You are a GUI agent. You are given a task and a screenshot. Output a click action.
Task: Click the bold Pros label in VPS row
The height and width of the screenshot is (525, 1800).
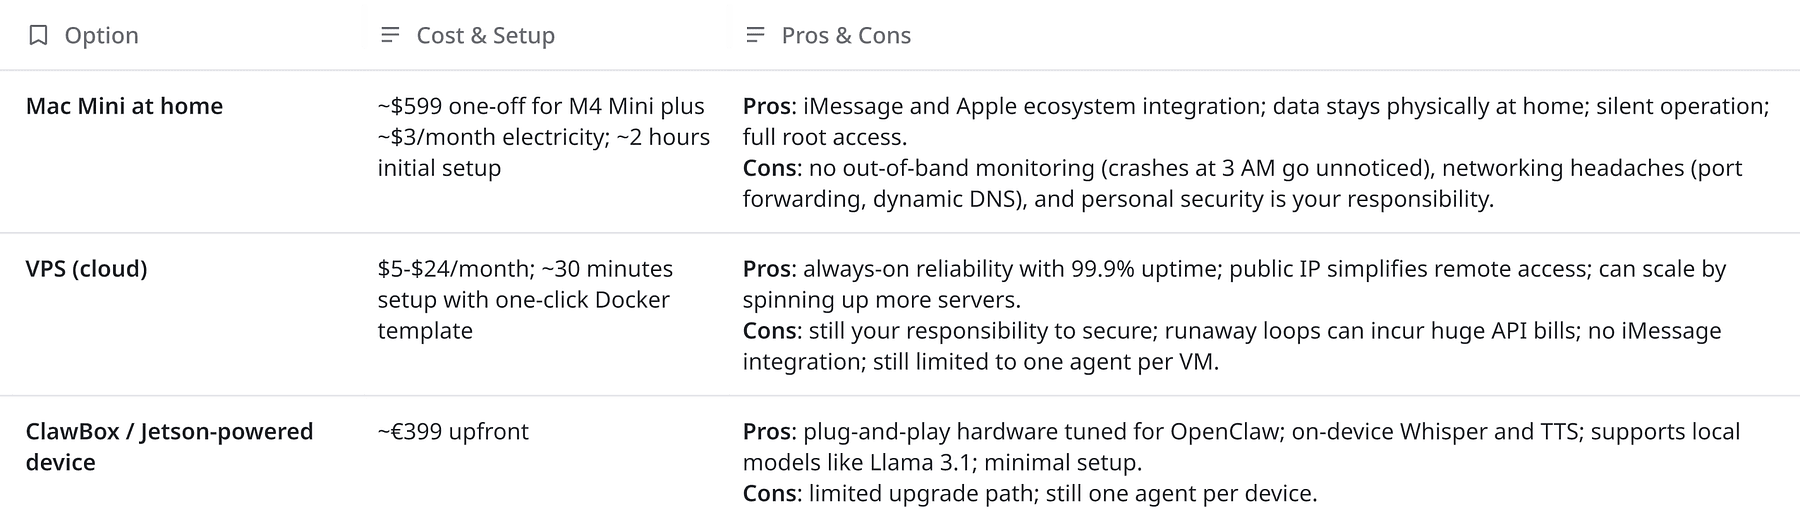click(x=767, y=269)
